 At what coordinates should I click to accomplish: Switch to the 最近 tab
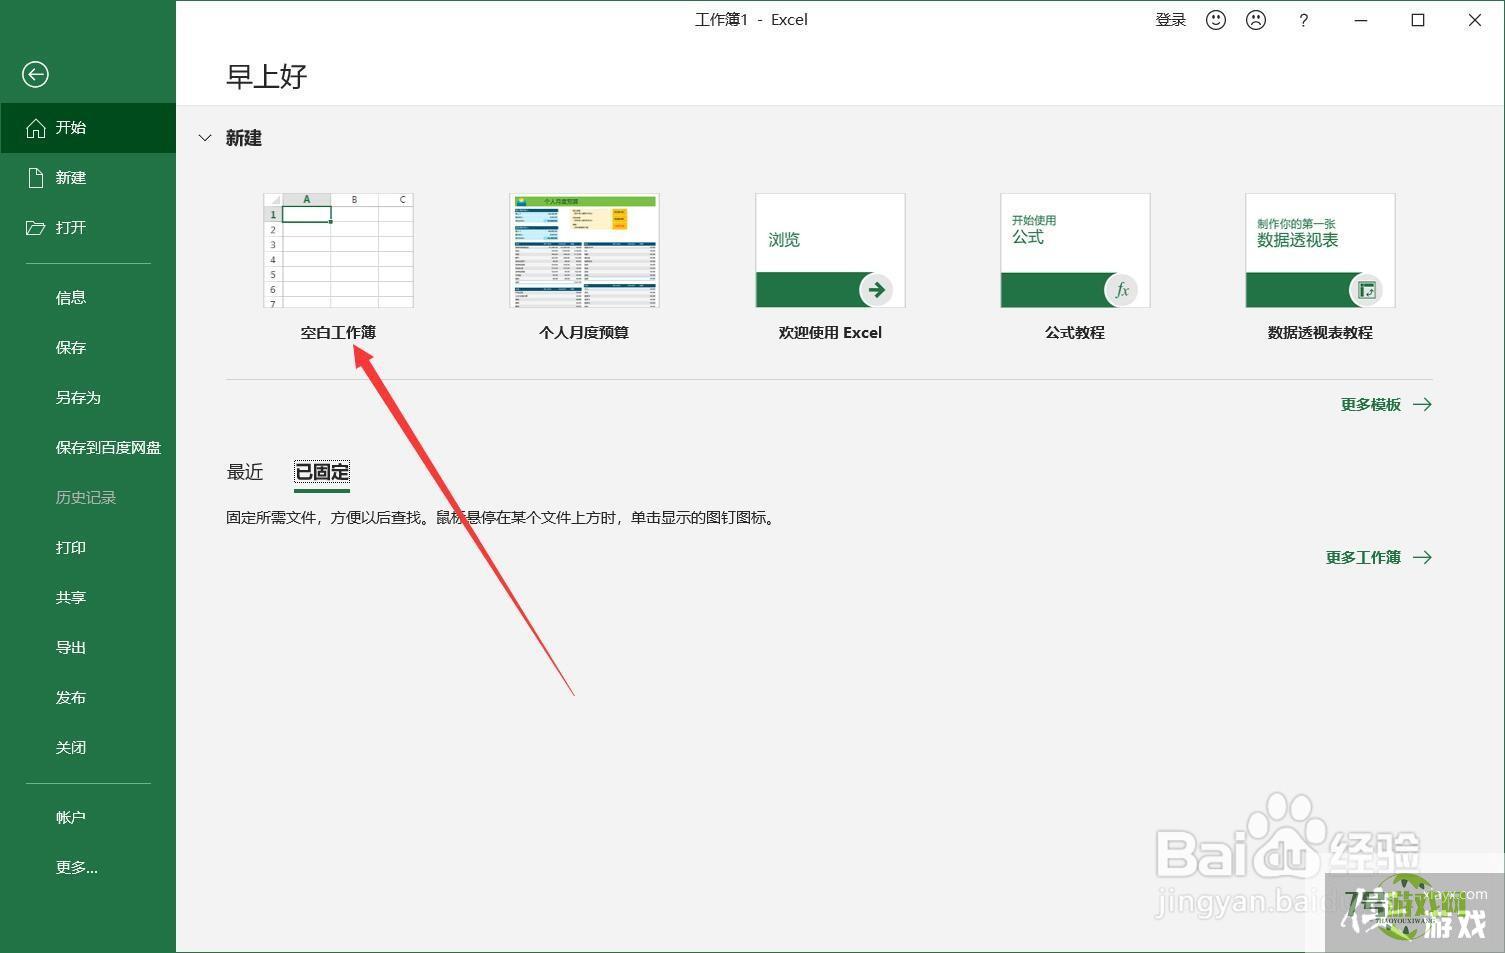245,472
